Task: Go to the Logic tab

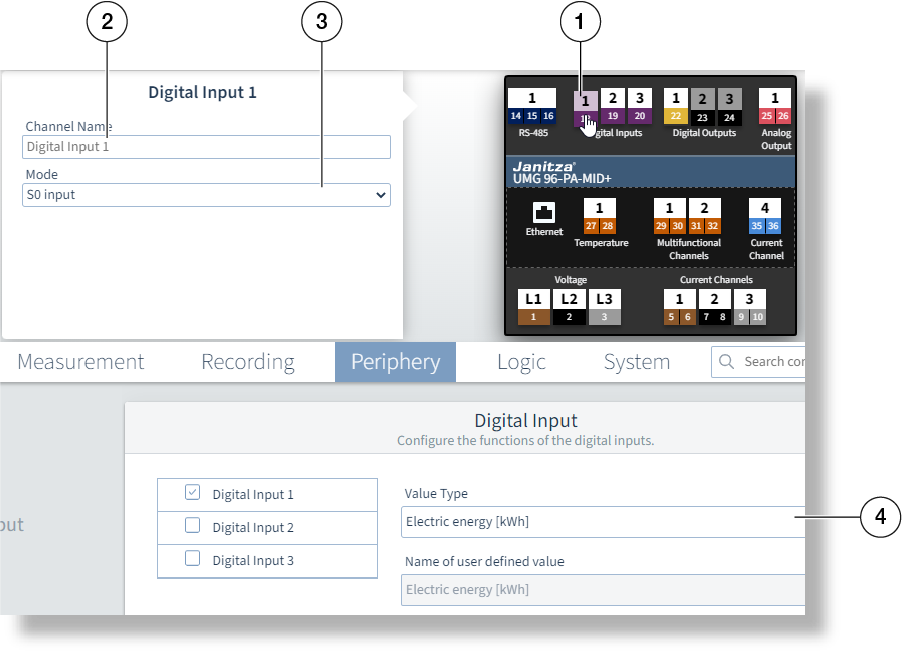Action: (x=521, y=362)
